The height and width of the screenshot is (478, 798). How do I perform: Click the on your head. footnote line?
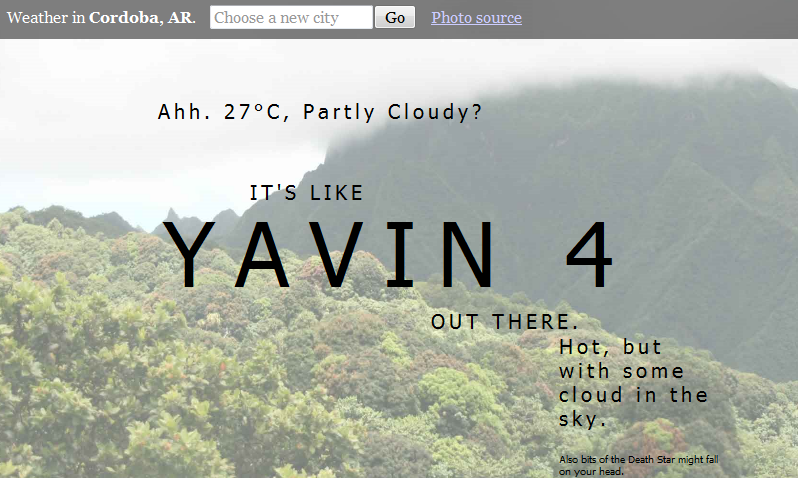coord(591,472)
